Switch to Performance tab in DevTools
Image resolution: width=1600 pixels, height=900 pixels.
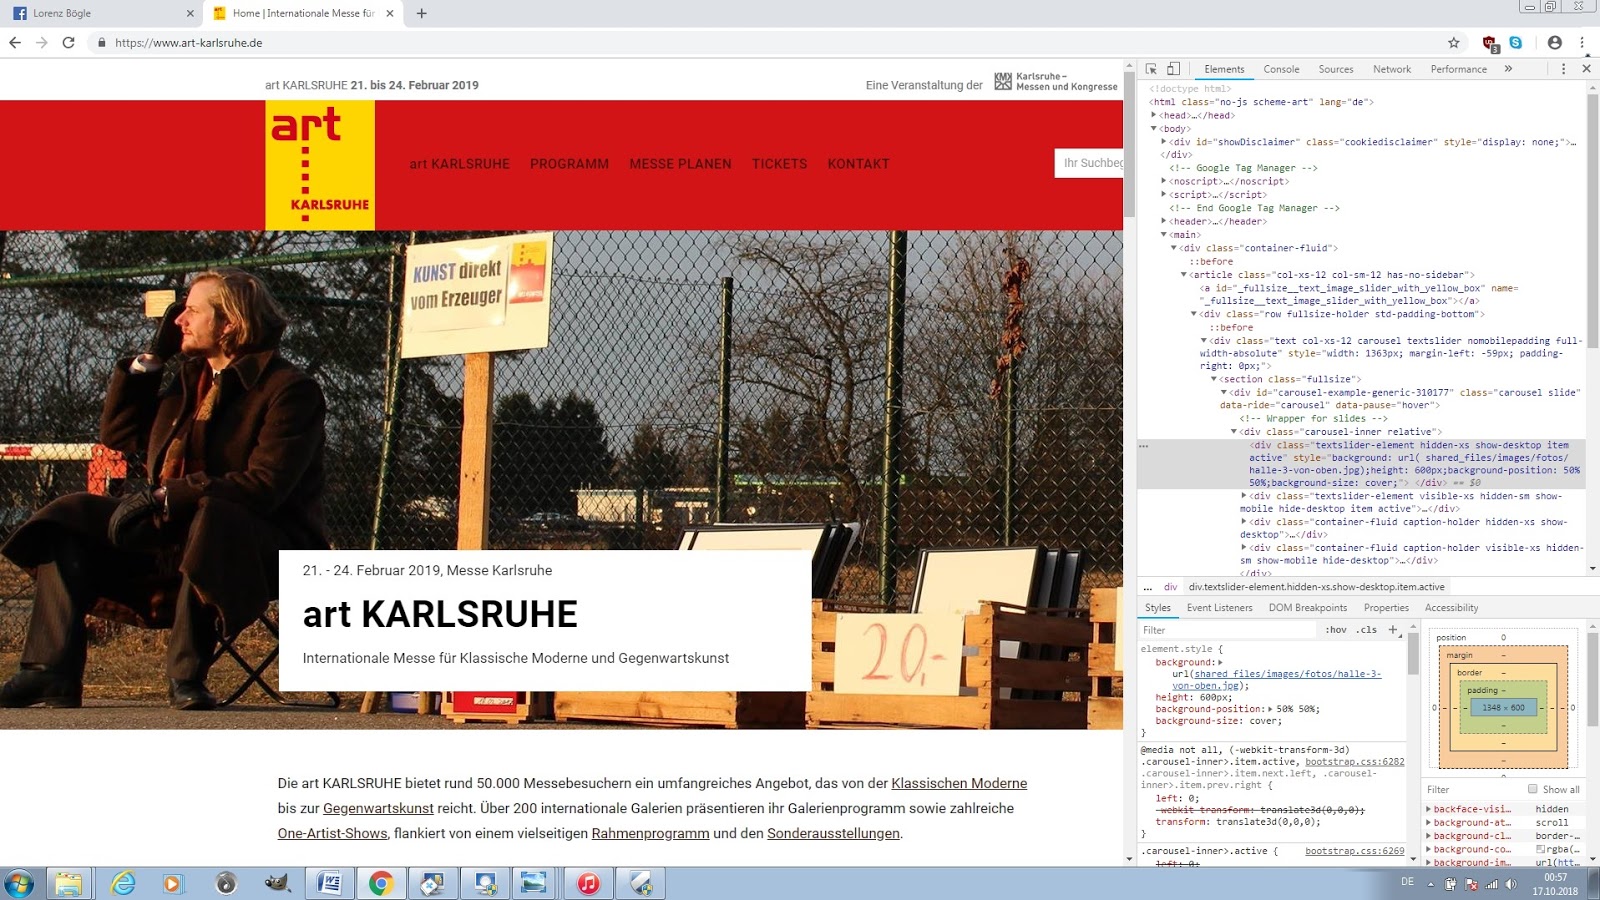pyautogui.click(x=1458, y=69)
